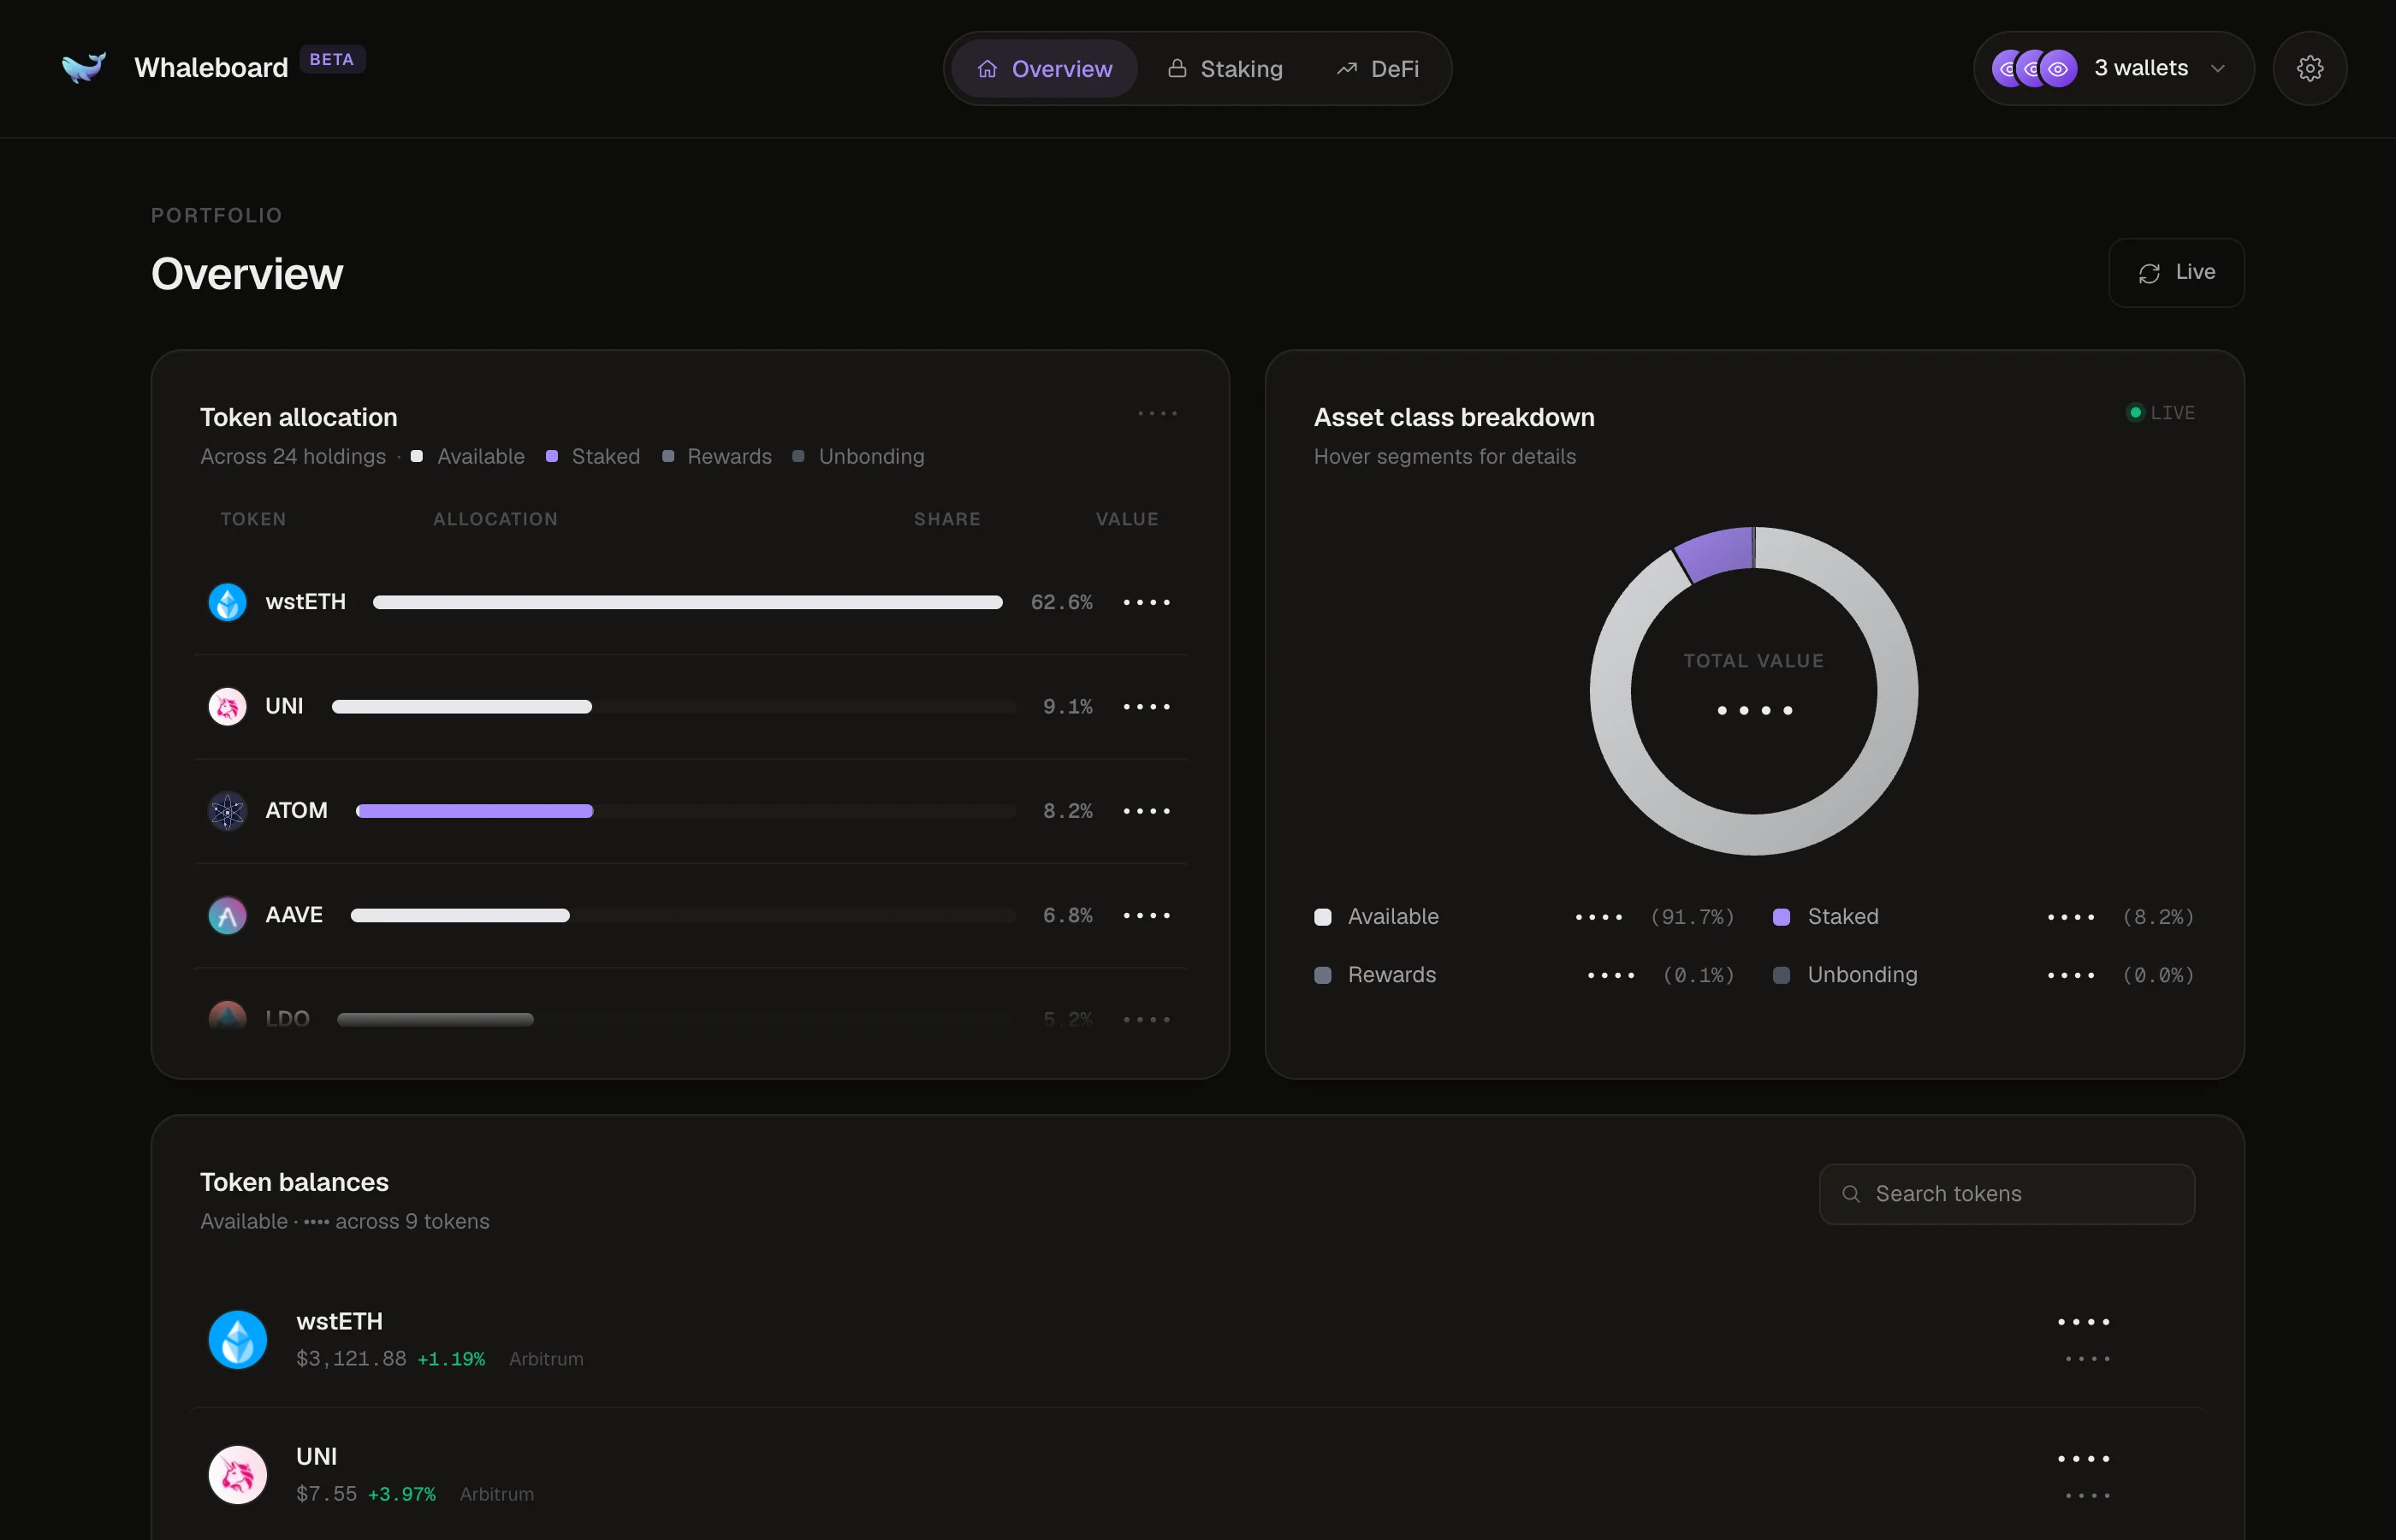Click the Arbitrum label under wstETH
Viewport: 2396px width, 1540px height.
coord(546,1359)
